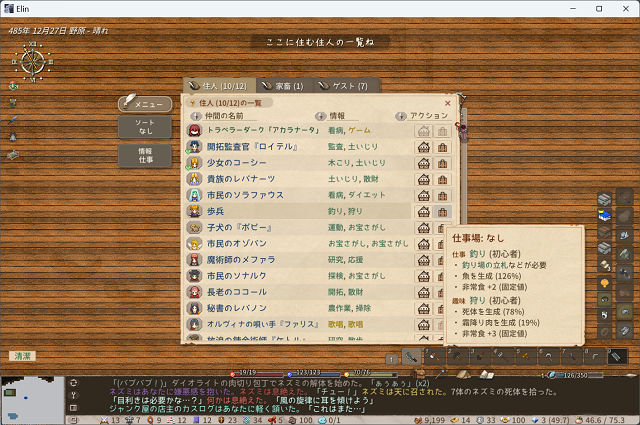
Task: Click the blue mana bar showing 123/123
Action: 313,374
